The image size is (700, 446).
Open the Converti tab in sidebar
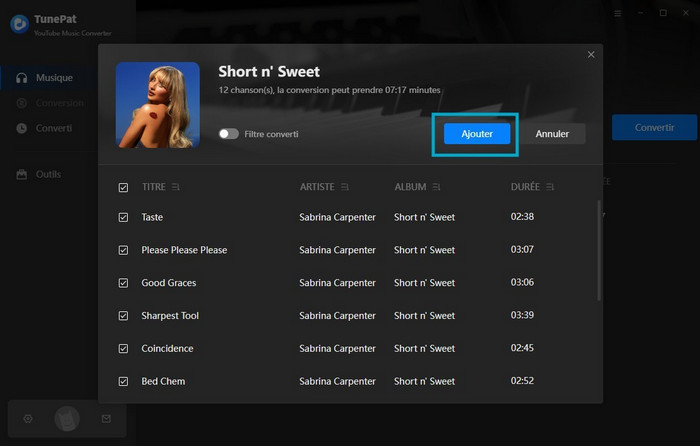pyautogui.click(x=53, y=128)
